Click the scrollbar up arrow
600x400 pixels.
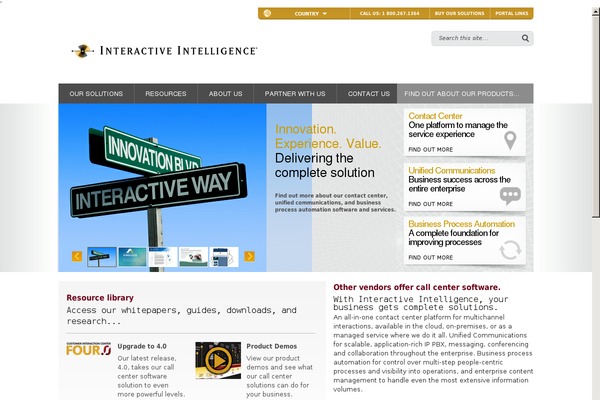coord(596,12)
